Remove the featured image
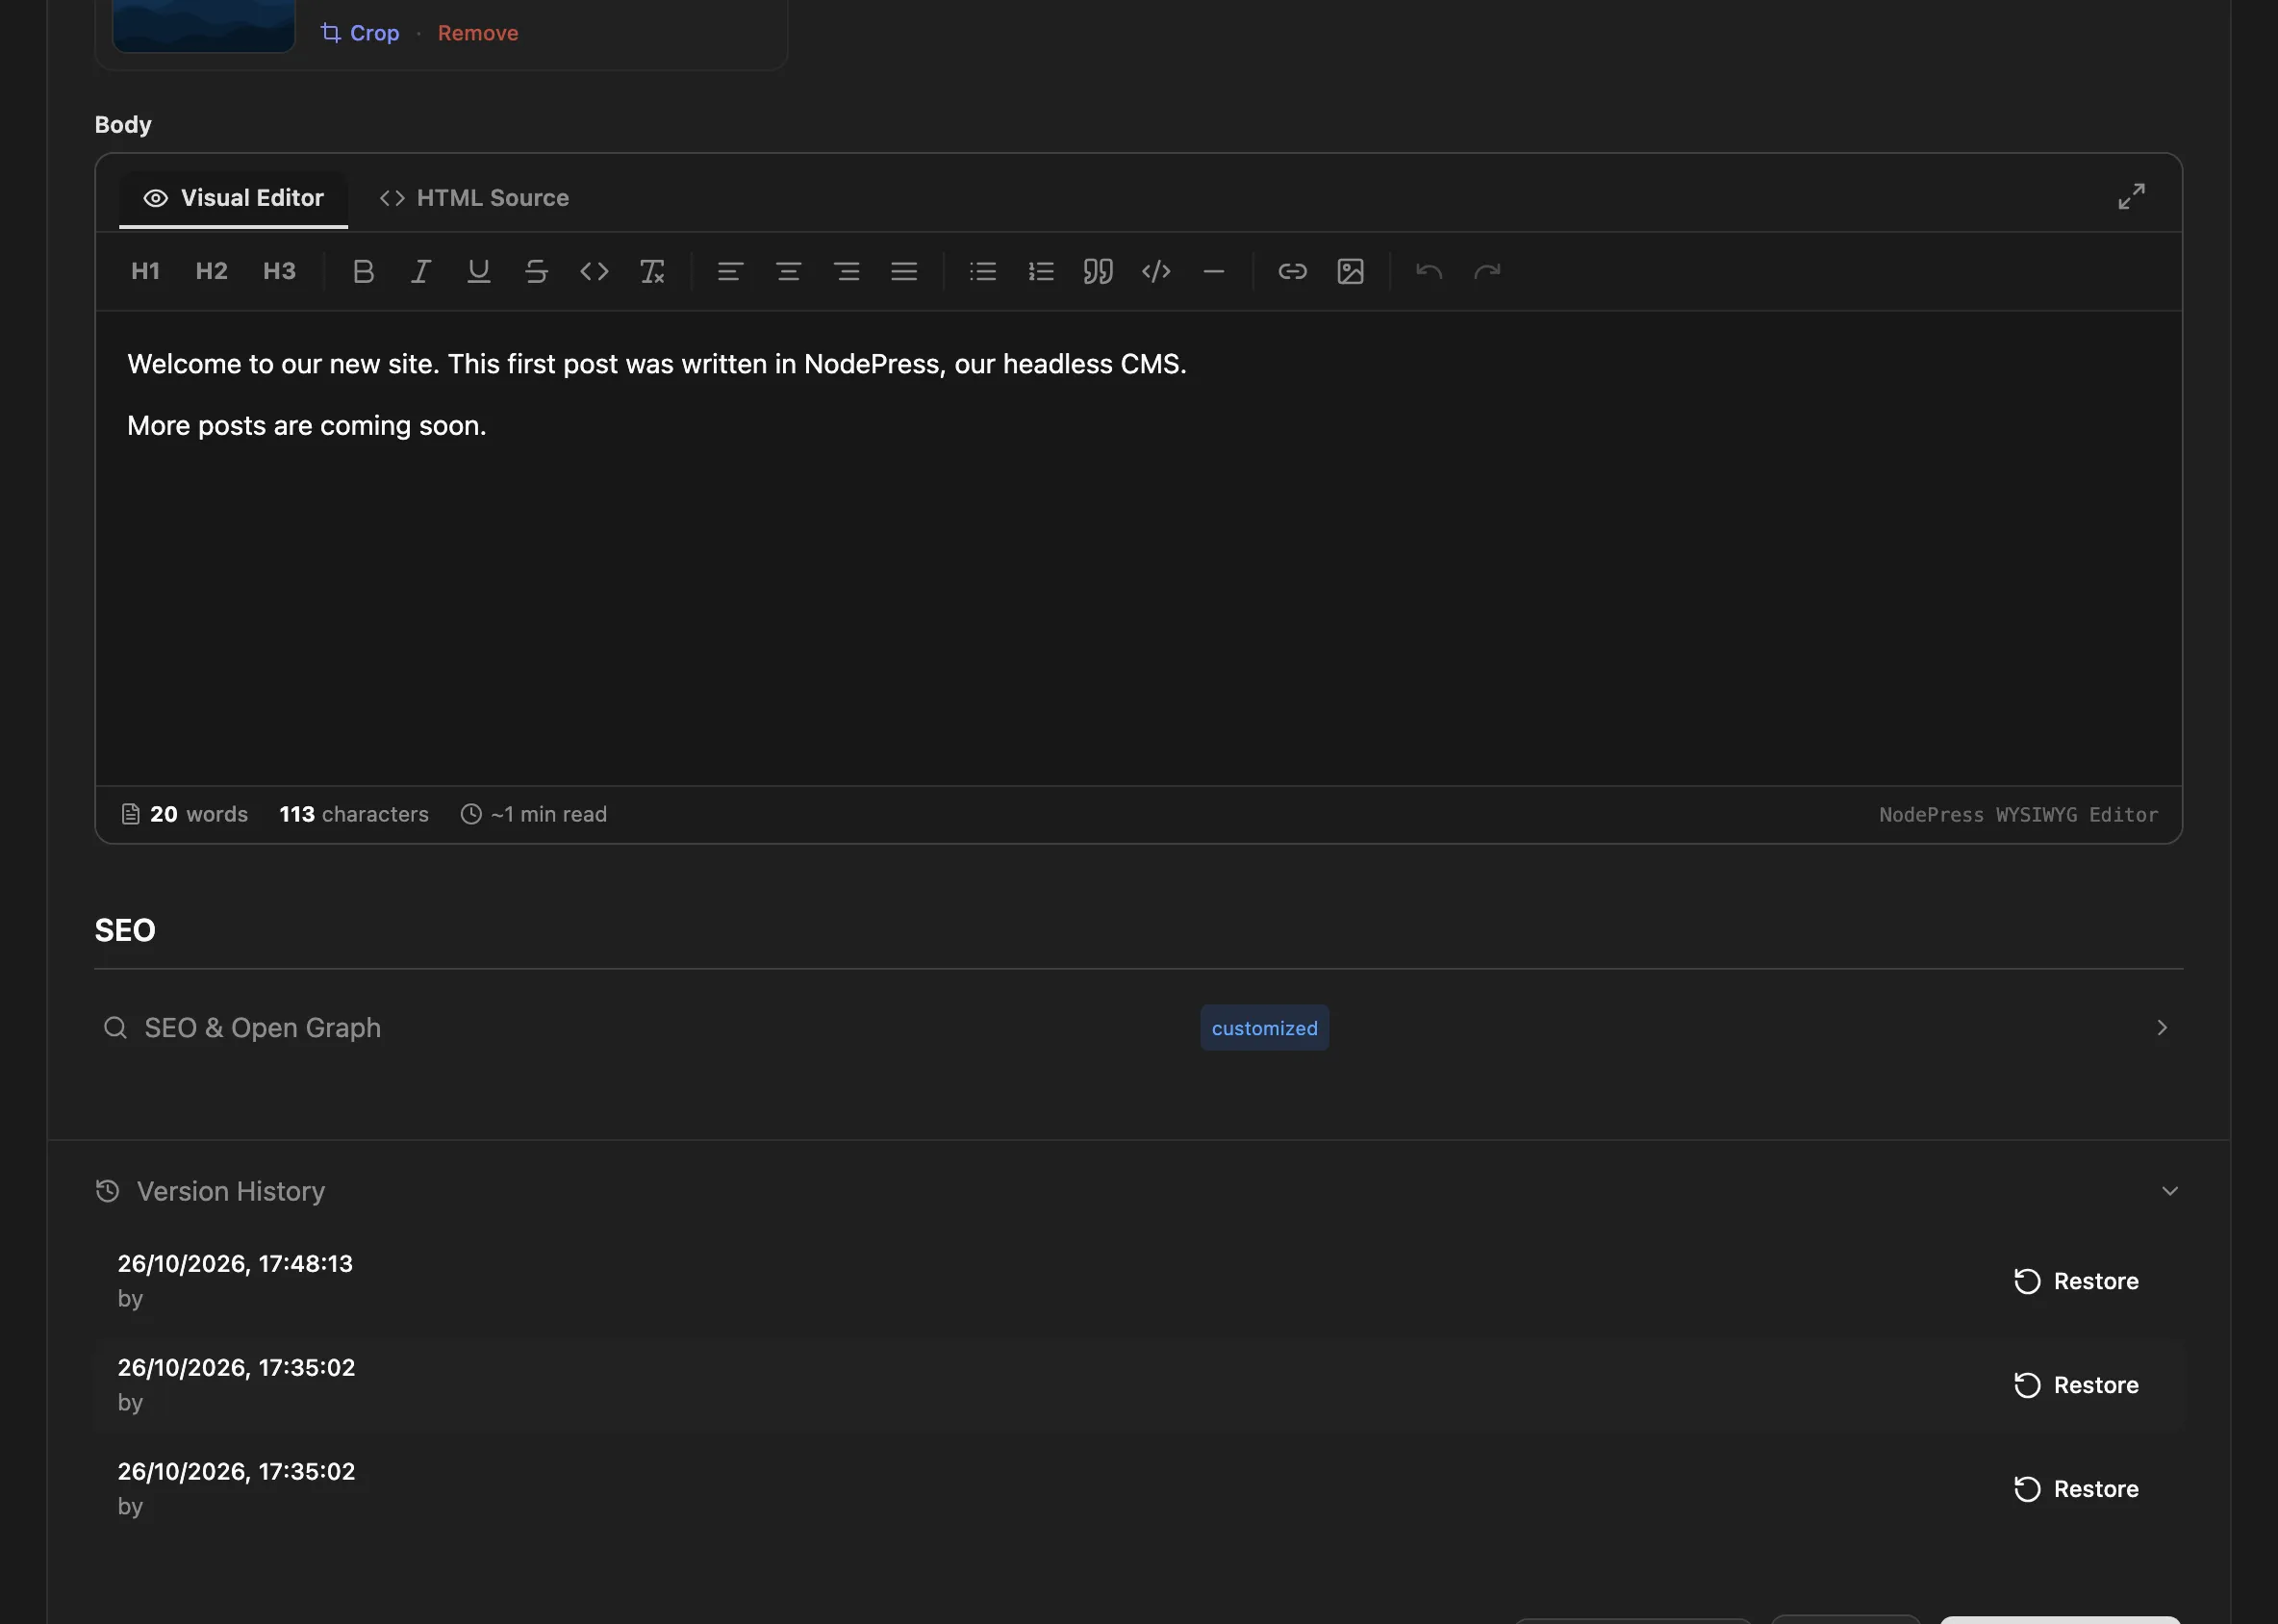Image resolution: width=2278 pixels, height=1624 pixels. click(x=478, y=33)
